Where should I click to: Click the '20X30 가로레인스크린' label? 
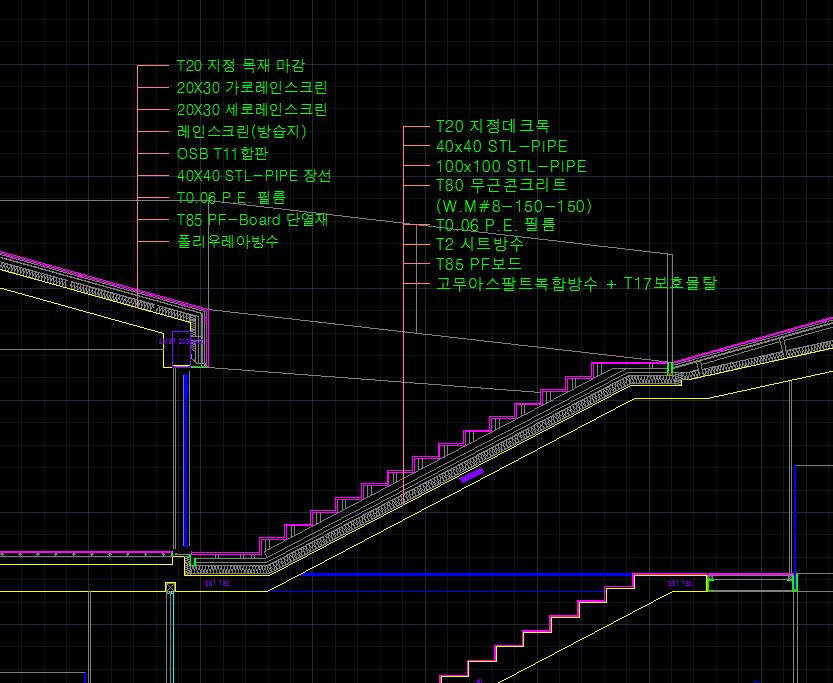[251, 88]
